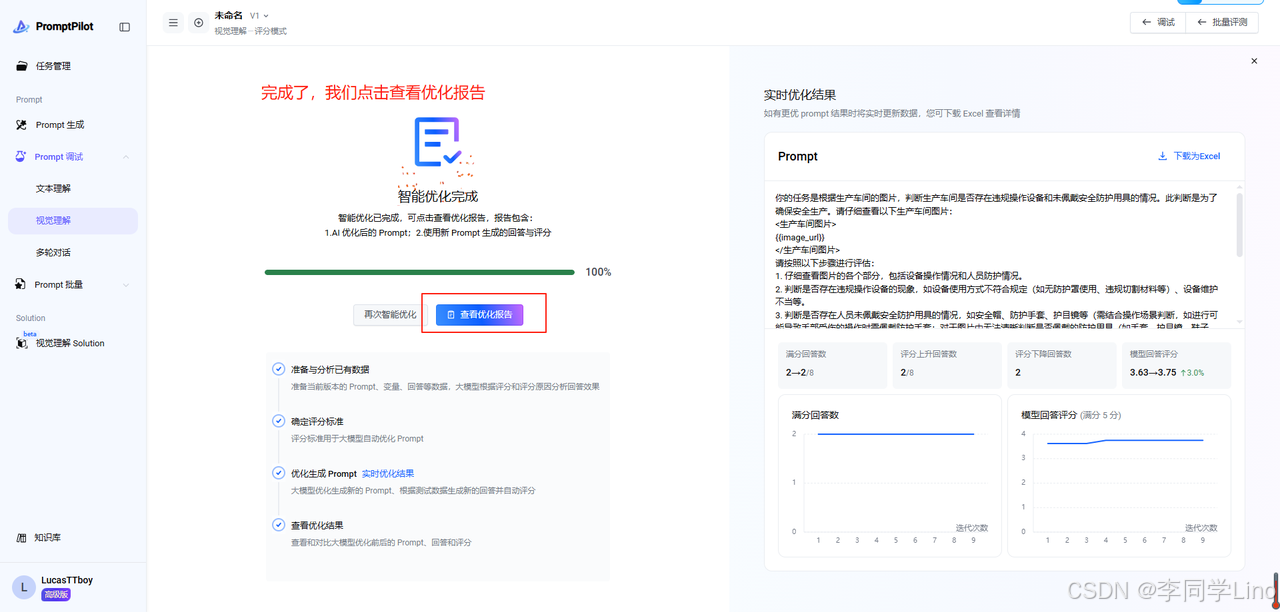Click the Prompt 调试 icon
The width and height of the screenshot is (1280, 612).
point(22,157)
